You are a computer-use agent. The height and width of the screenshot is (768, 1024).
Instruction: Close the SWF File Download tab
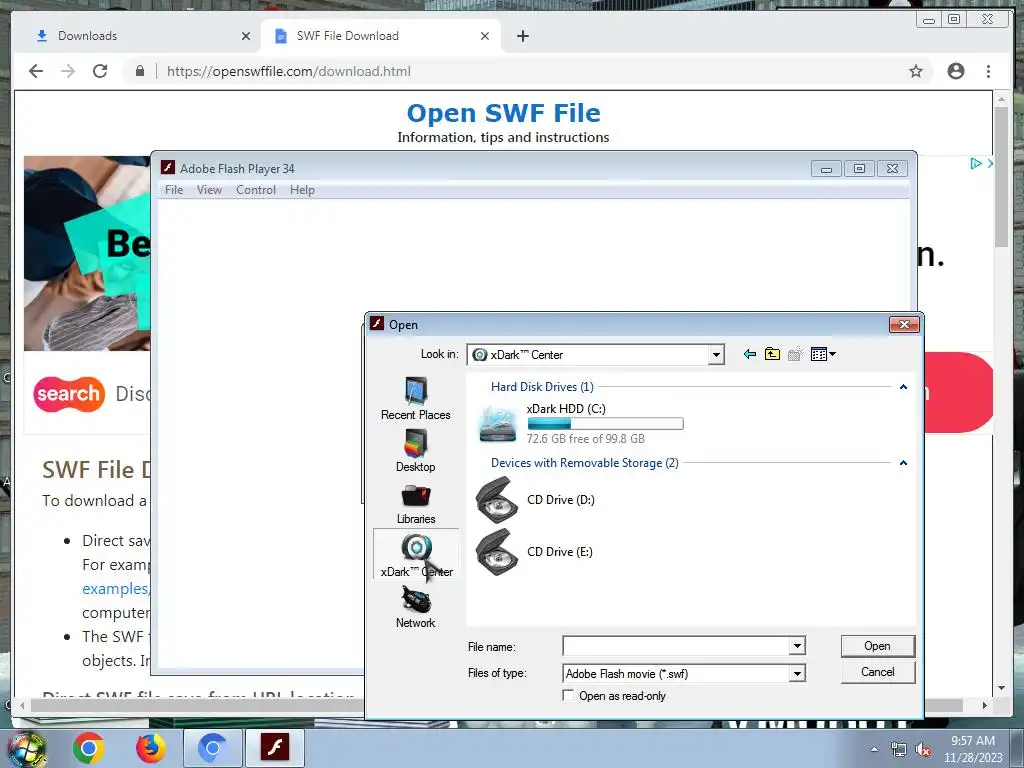coord(485,36)
